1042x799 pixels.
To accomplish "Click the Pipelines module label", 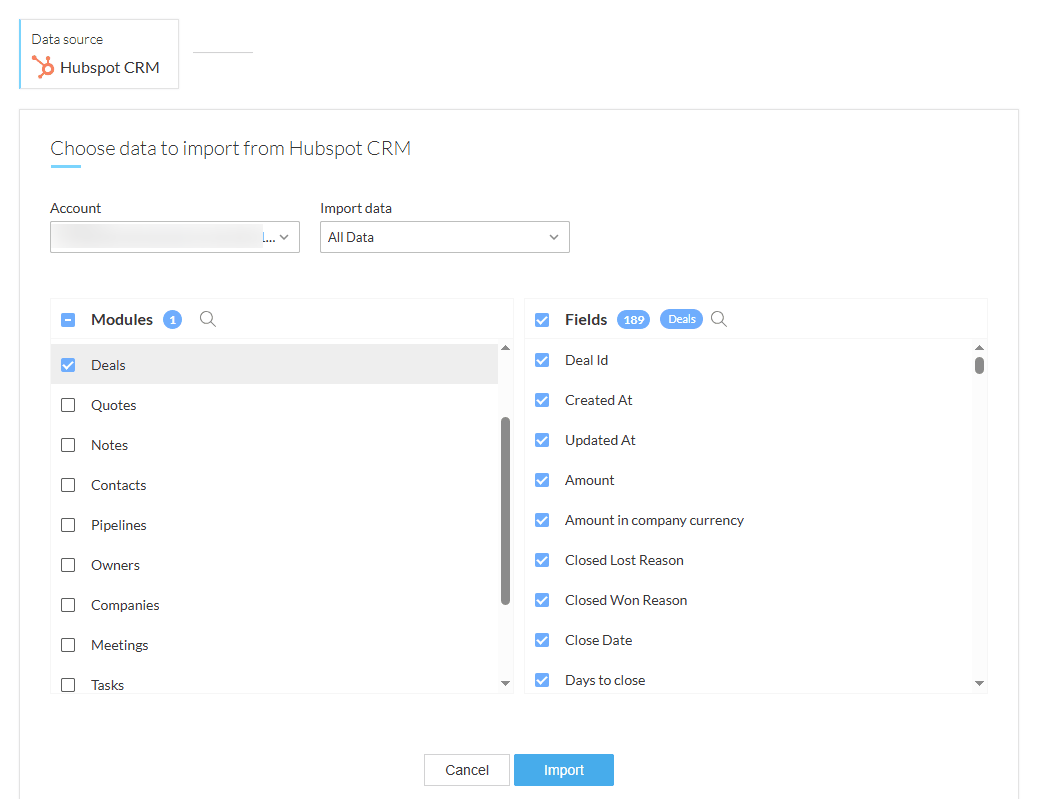I will pyautogui.click(x=118, y=525).
